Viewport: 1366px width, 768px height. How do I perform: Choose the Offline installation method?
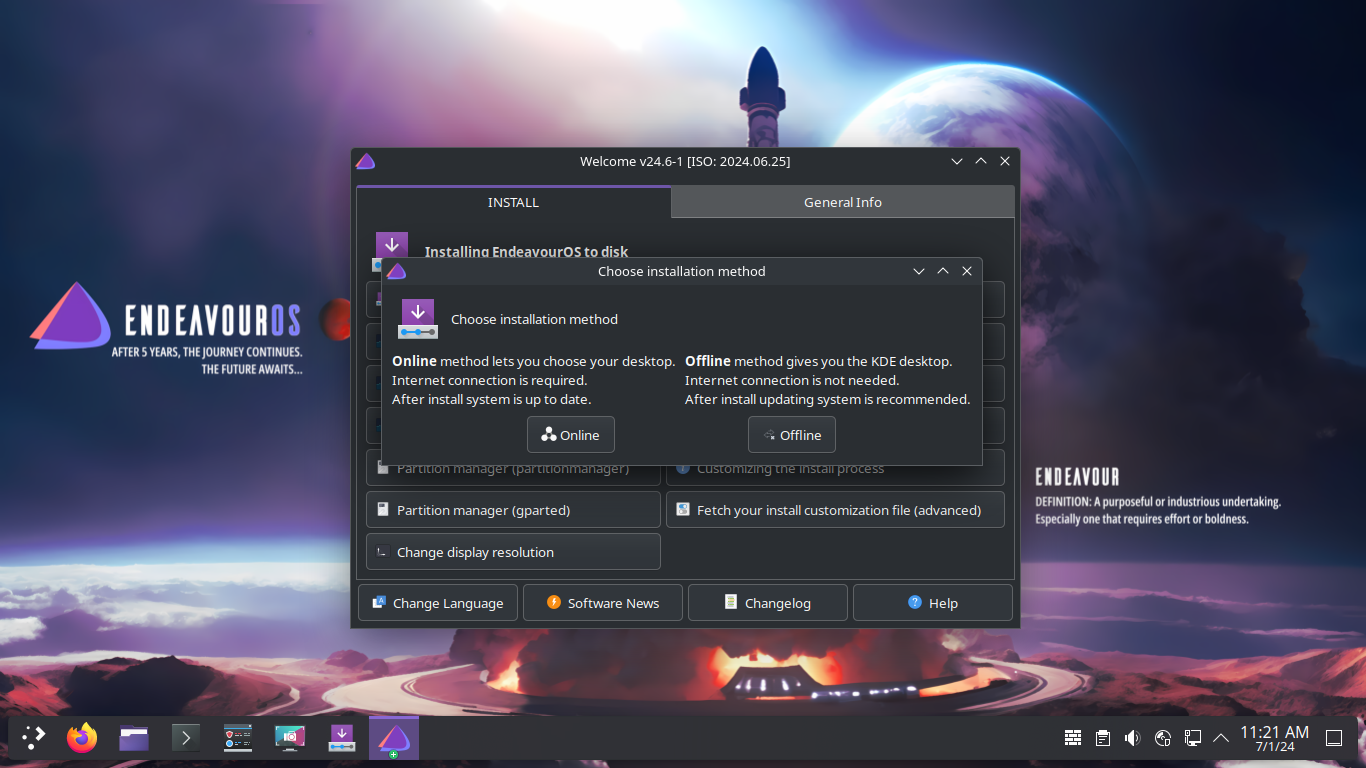click(791, 435)
